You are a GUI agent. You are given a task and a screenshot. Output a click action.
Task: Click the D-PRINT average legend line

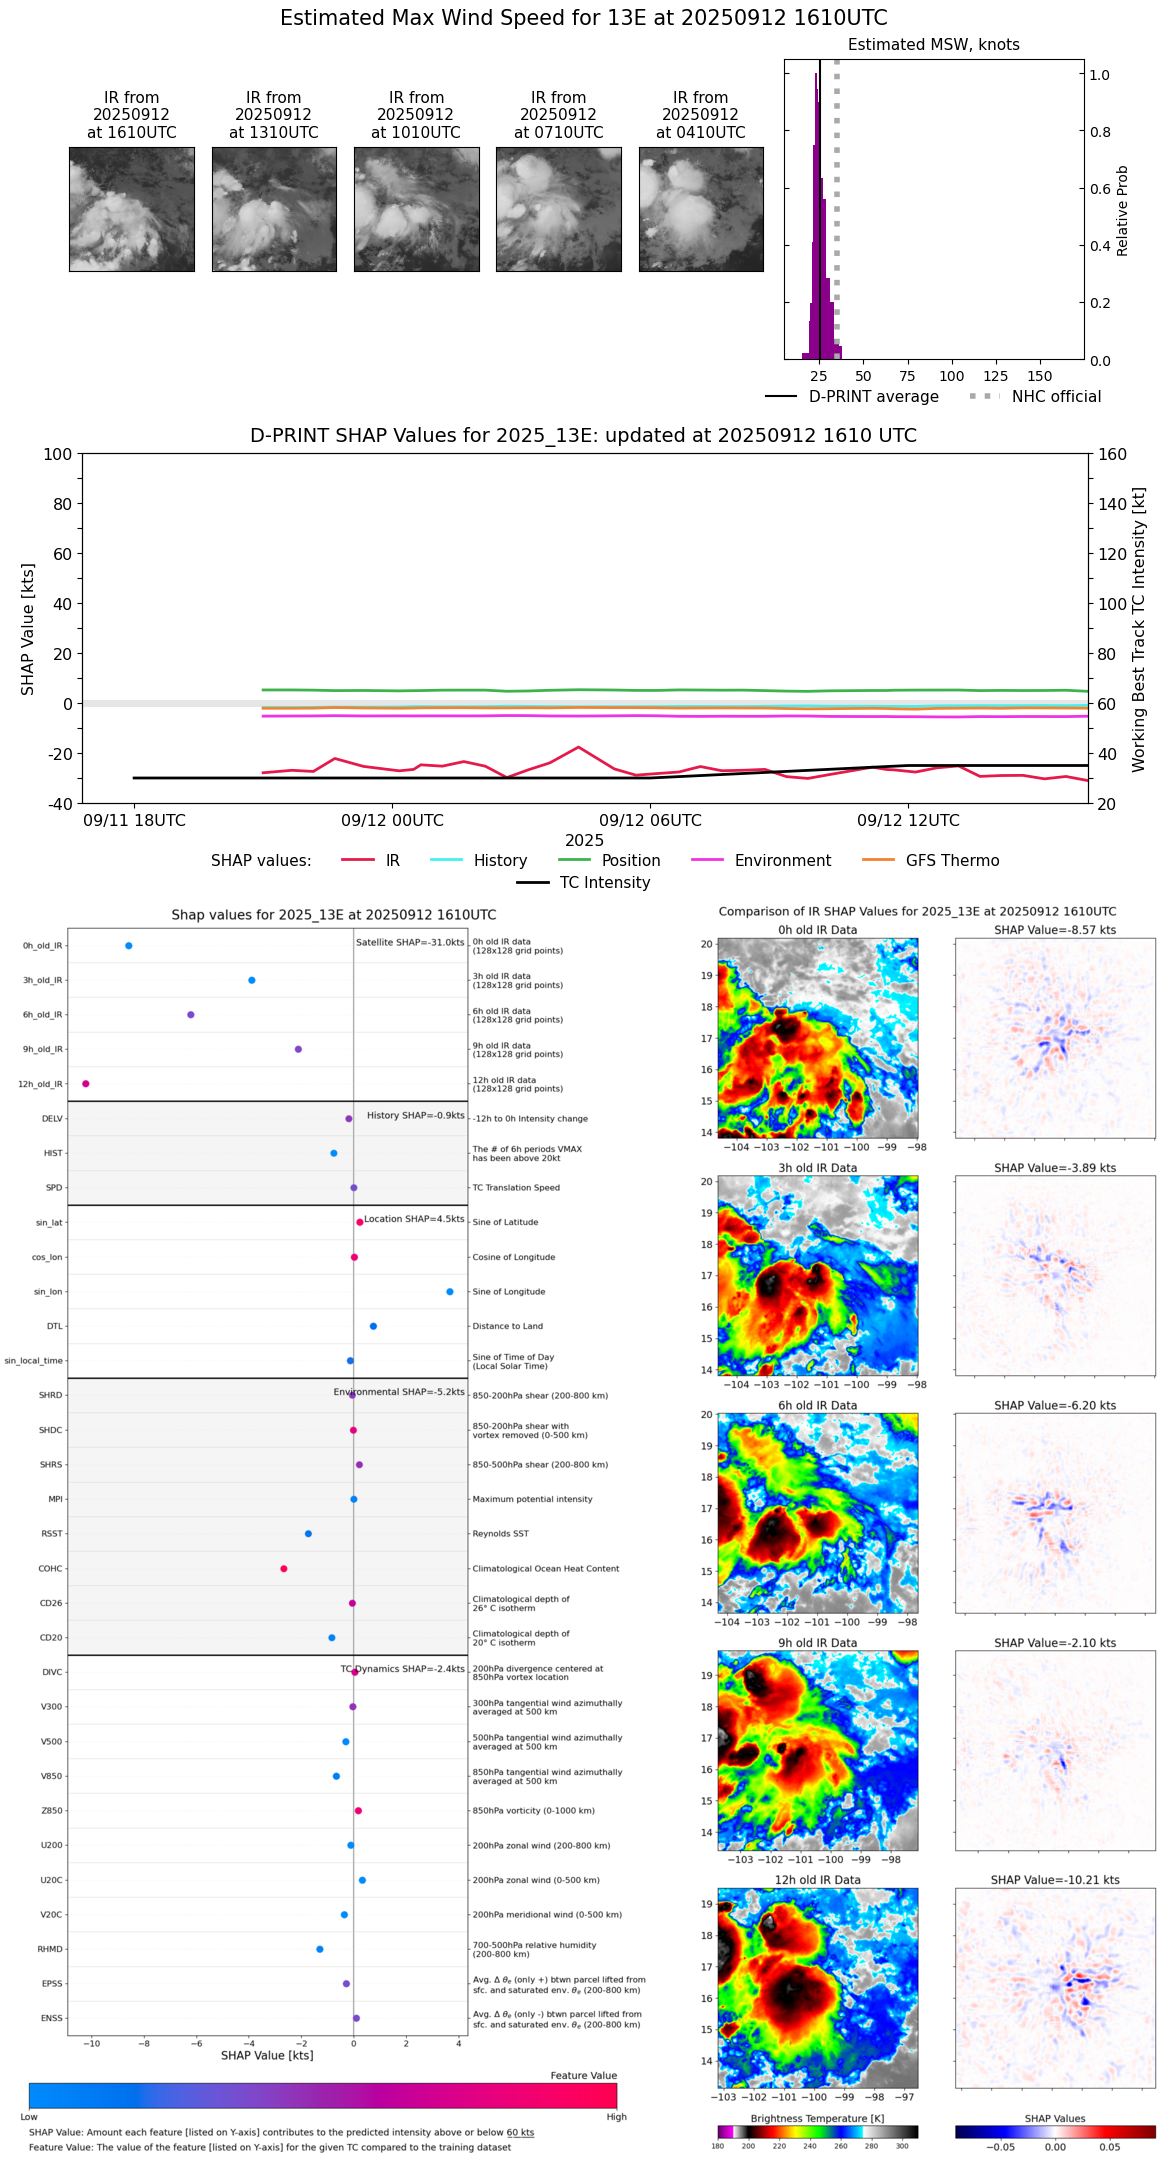pyautogui.click(x=781, y=396)
